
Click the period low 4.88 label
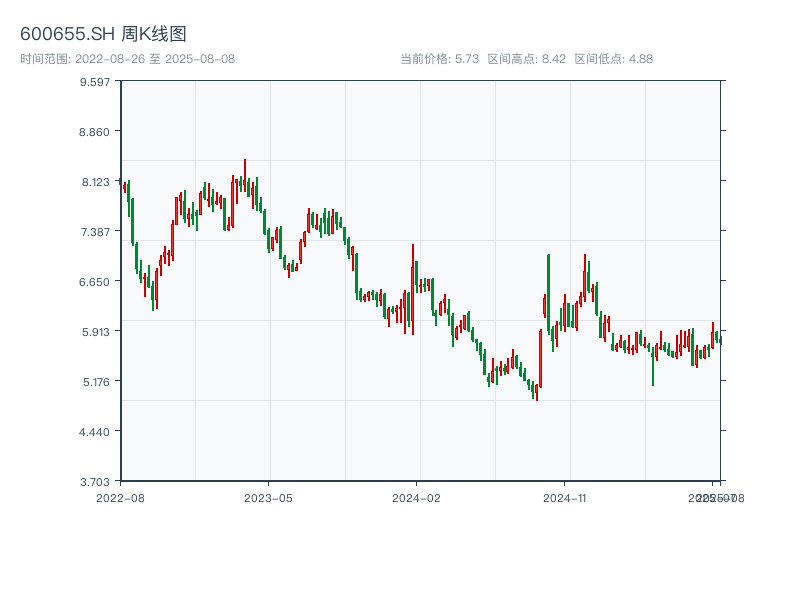click(x=613, y=59)
